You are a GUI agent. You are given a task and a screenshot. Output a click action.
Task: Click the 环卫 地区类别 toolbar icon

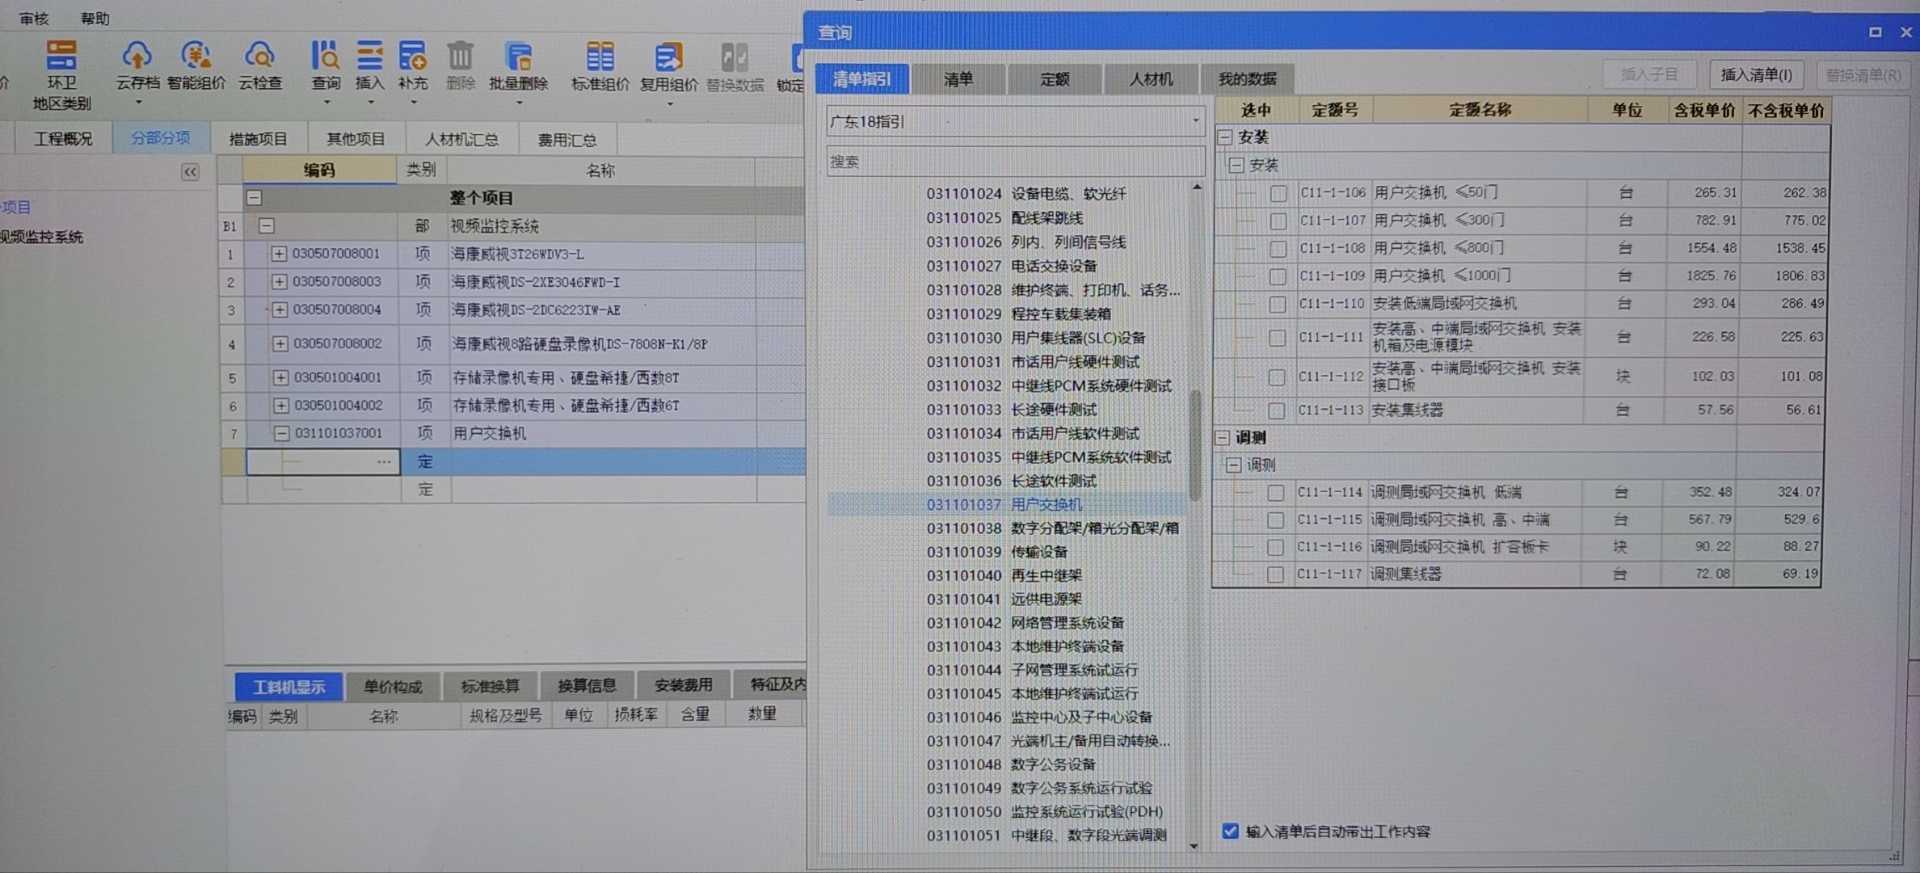click(61, 74)
